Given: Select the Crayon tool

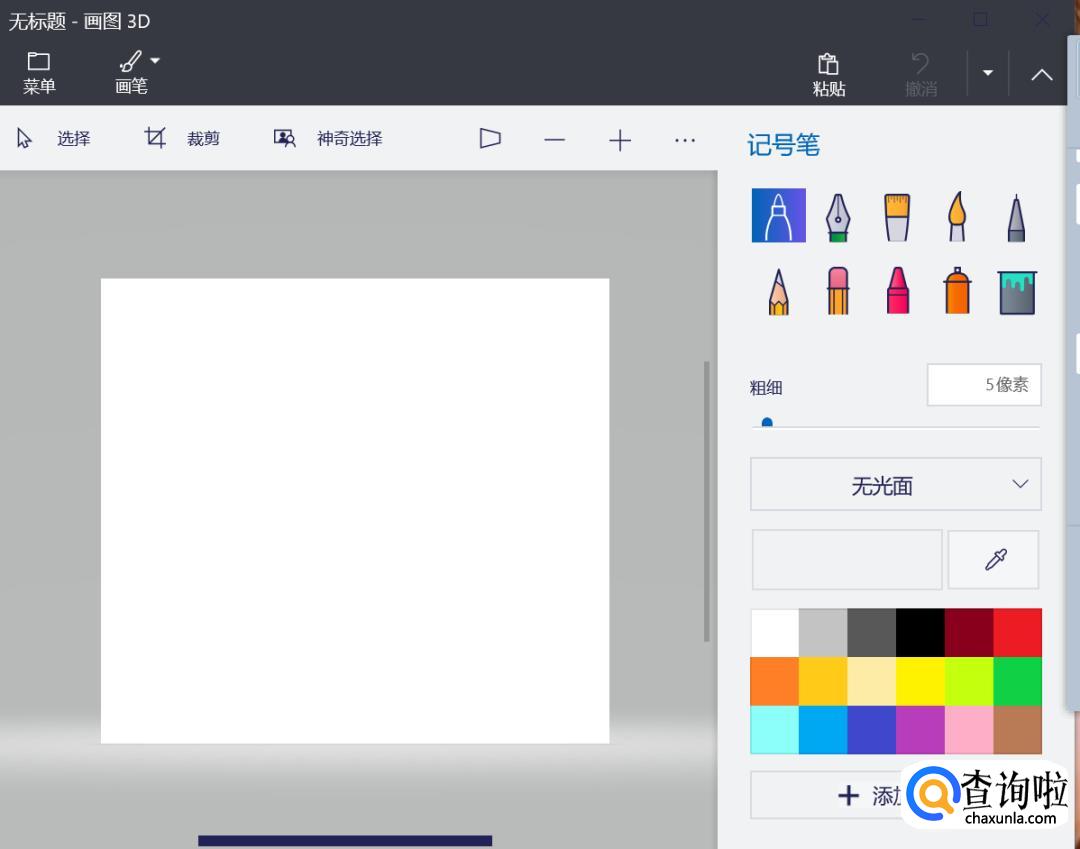Looking at the screenshot, I should point(897,291).
